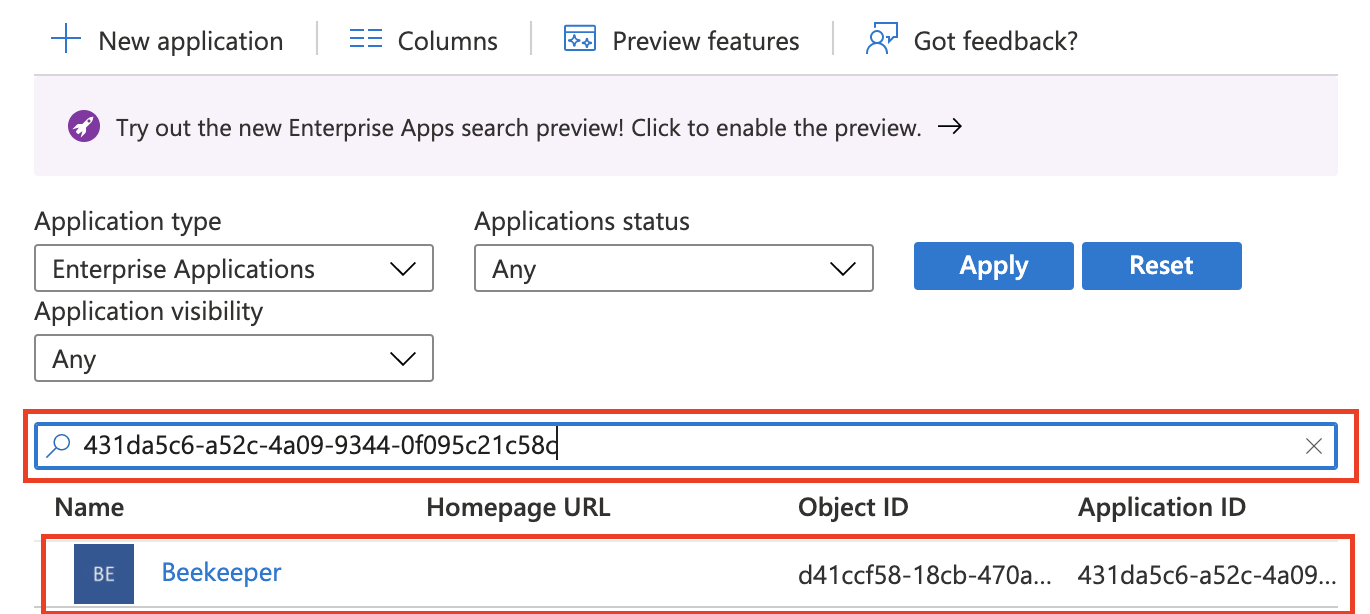The height and width of the screenshot is (614, 1370).
Task: Click the magnifier icon in search box
Action: 60,445
